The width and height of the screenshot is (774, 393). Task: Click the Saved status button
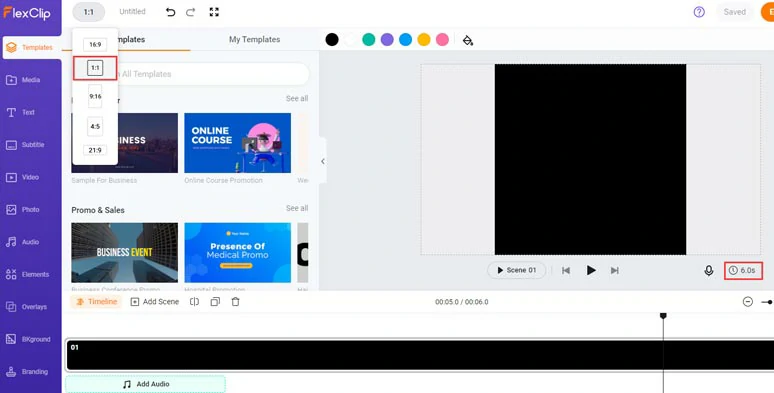[x=735, y=12]
